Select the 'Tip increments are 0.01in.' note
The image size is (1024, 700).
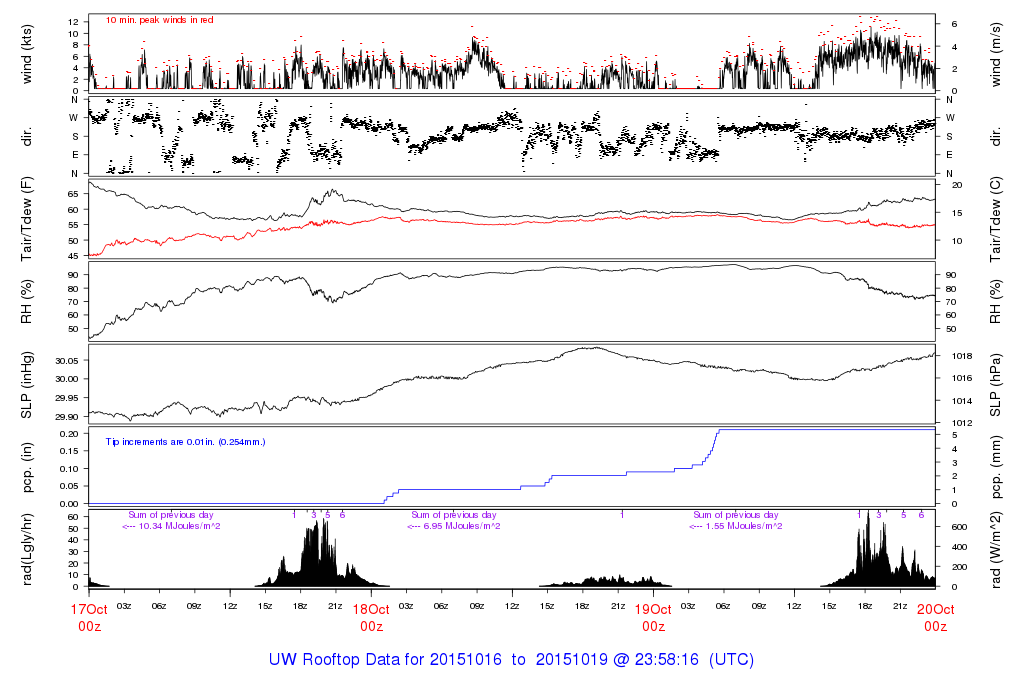[185, 441]
